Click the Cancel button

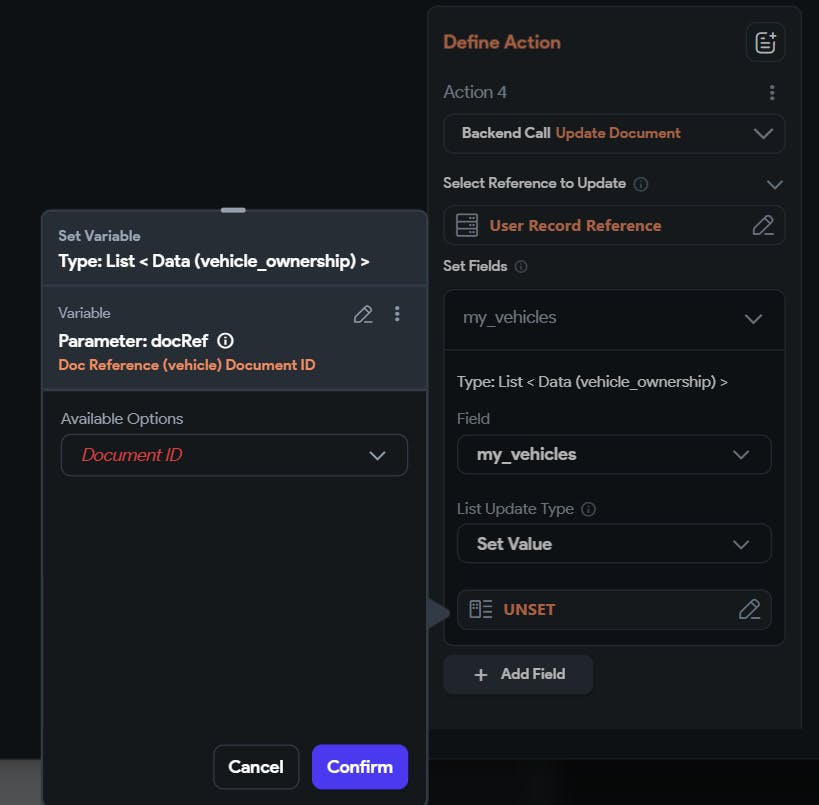(x=255, y=767)
